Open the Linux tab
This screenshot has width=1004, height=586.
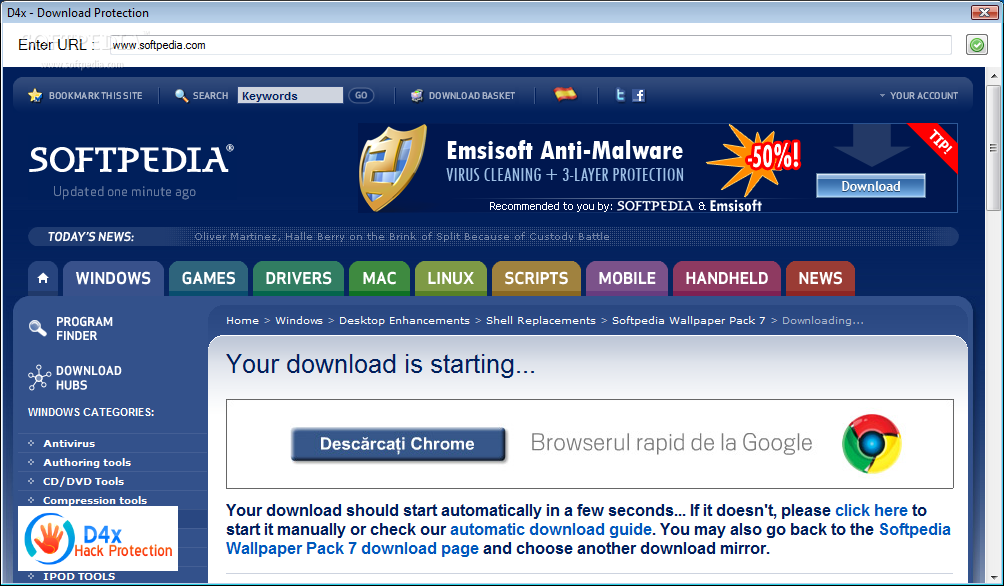[x=451, y=278]
